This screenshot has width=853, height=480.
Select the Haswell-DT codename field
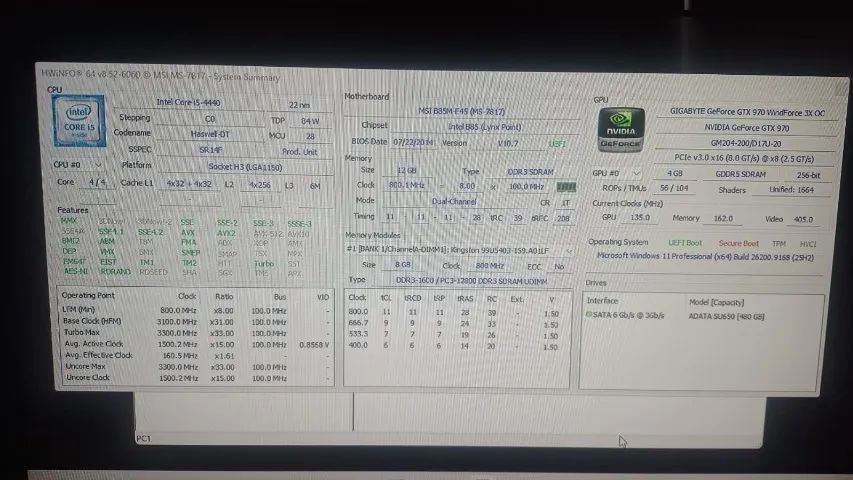pyautogui.click(x=210, y=134)
